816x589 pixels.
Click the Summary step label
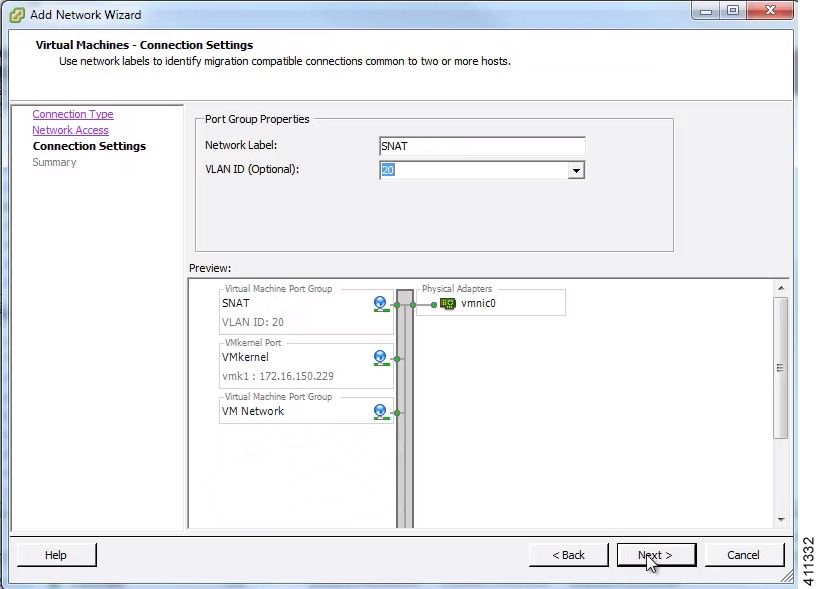coord(54,162)
